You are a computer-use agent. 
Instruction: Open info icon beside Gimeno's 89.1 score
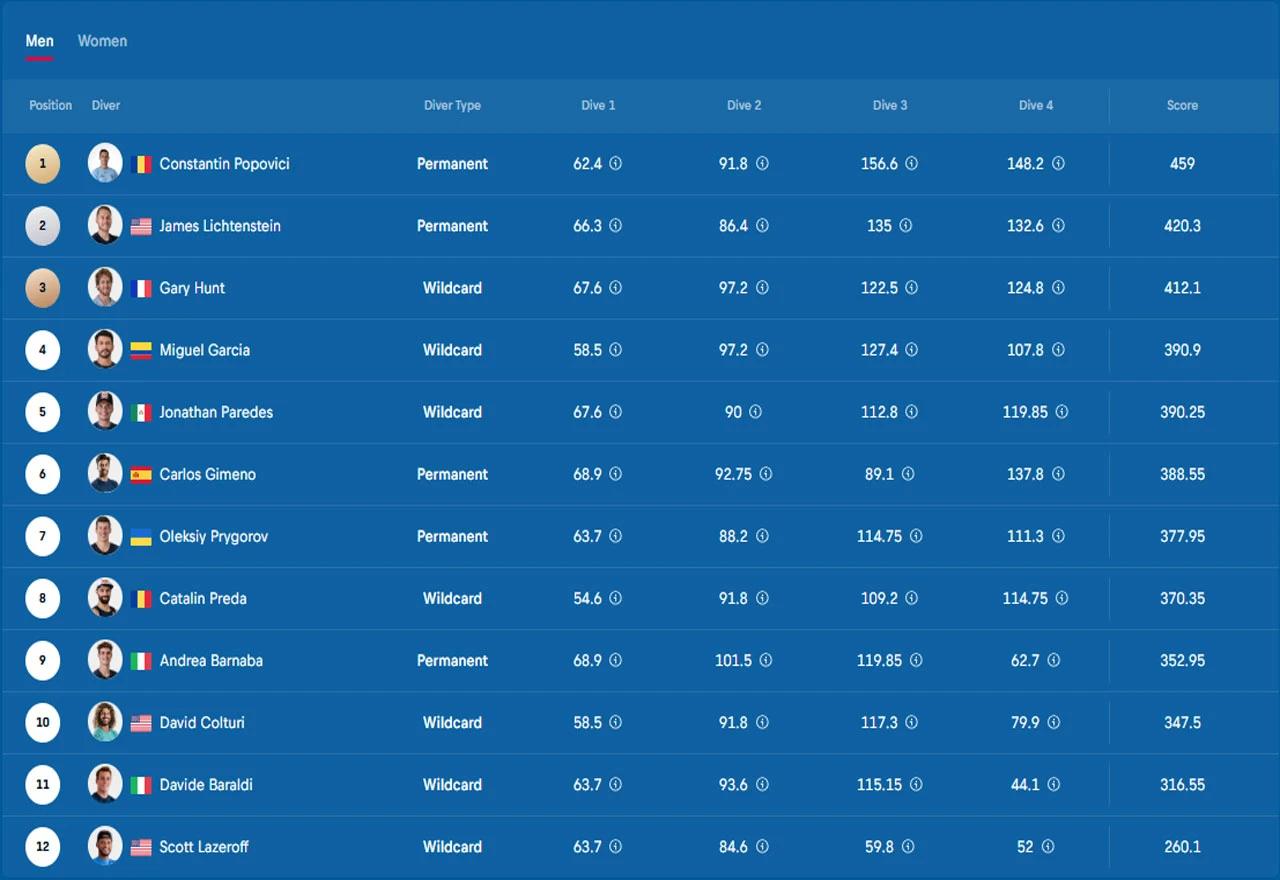[x=908, y=474]
